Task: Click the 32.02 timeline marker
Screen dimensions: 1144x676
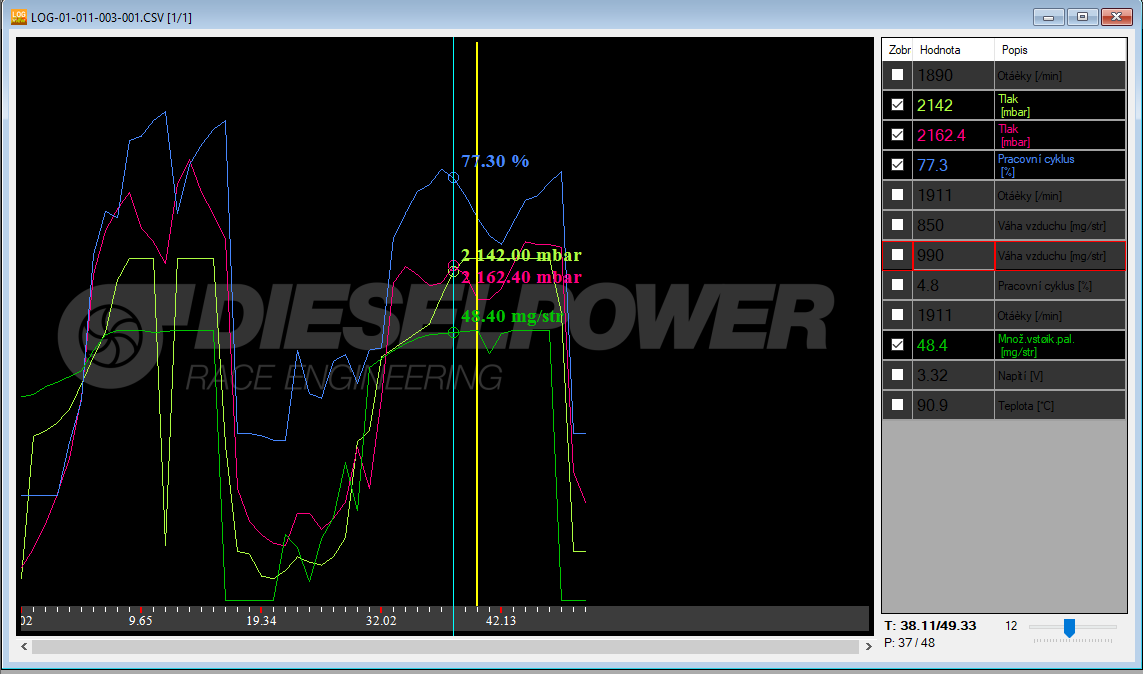Action: point(381,621)
